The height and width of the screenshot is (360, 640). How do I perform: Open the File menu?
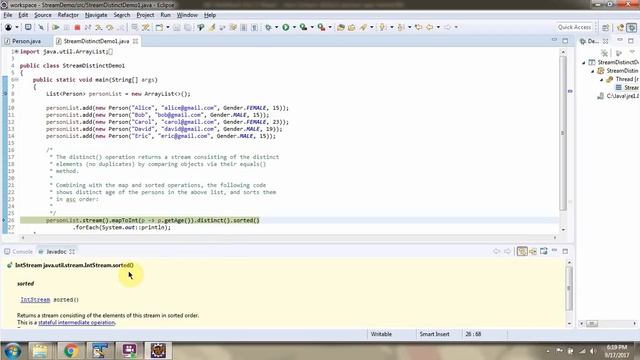click(x=7, y=15)
